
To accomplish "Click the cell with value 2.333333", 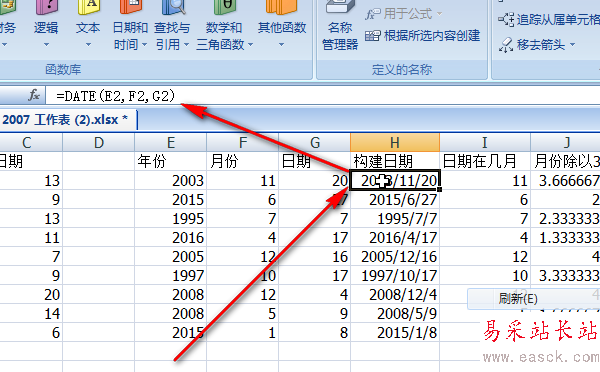I will coord(566,219).
